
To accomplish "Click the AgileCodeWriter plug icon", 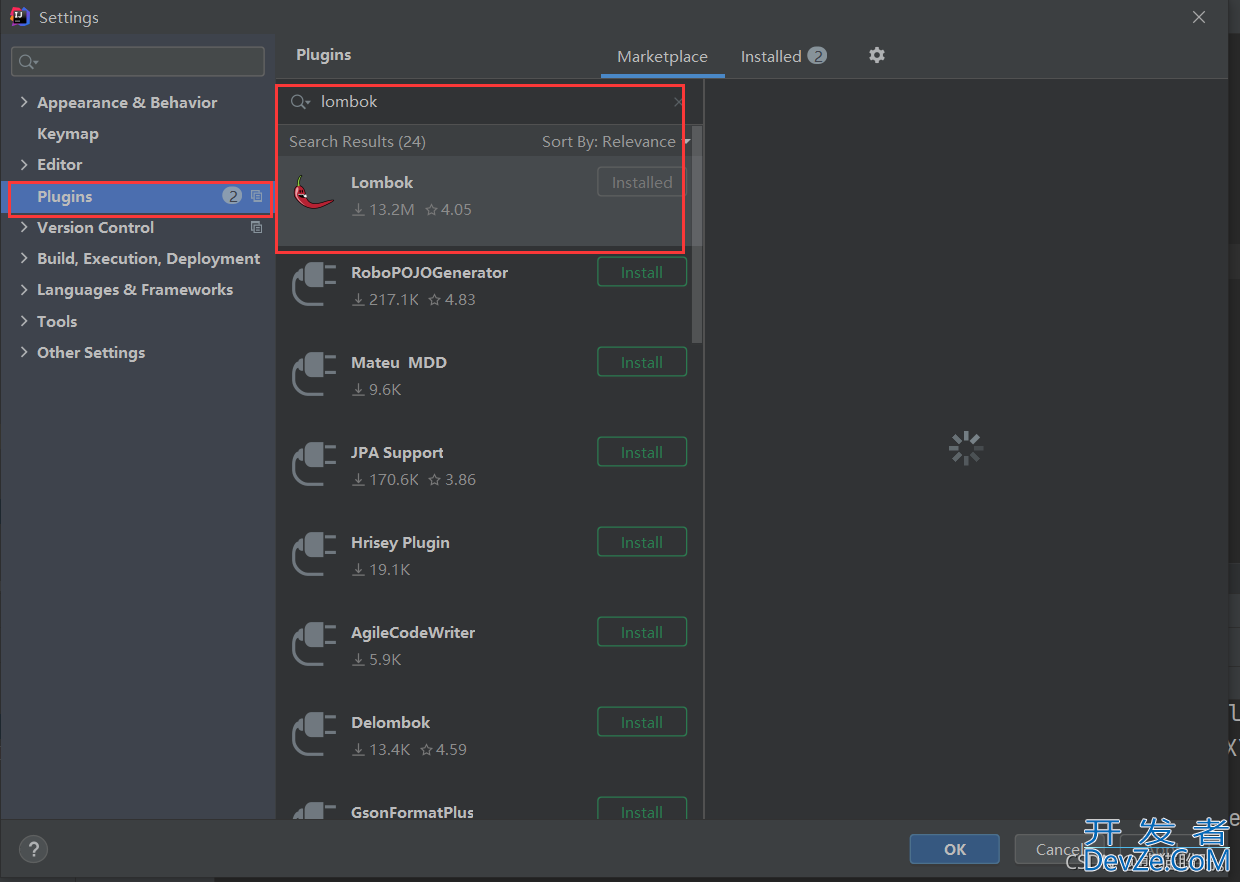I will (313, 644).
